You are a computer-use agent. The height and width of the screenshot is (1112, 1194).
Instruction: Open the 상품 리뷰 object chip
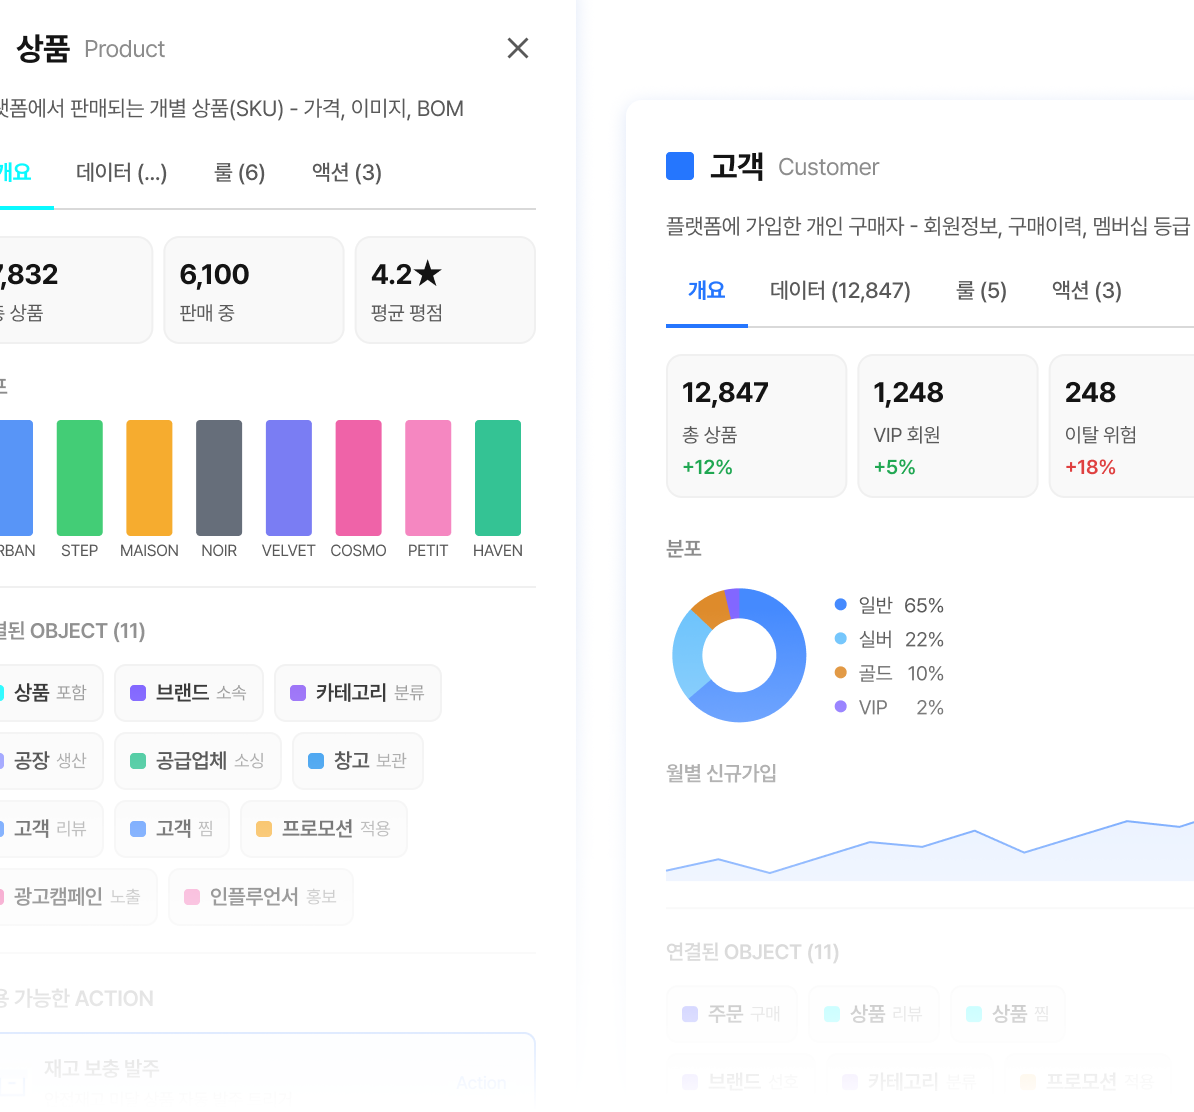tap(874, 1015)
